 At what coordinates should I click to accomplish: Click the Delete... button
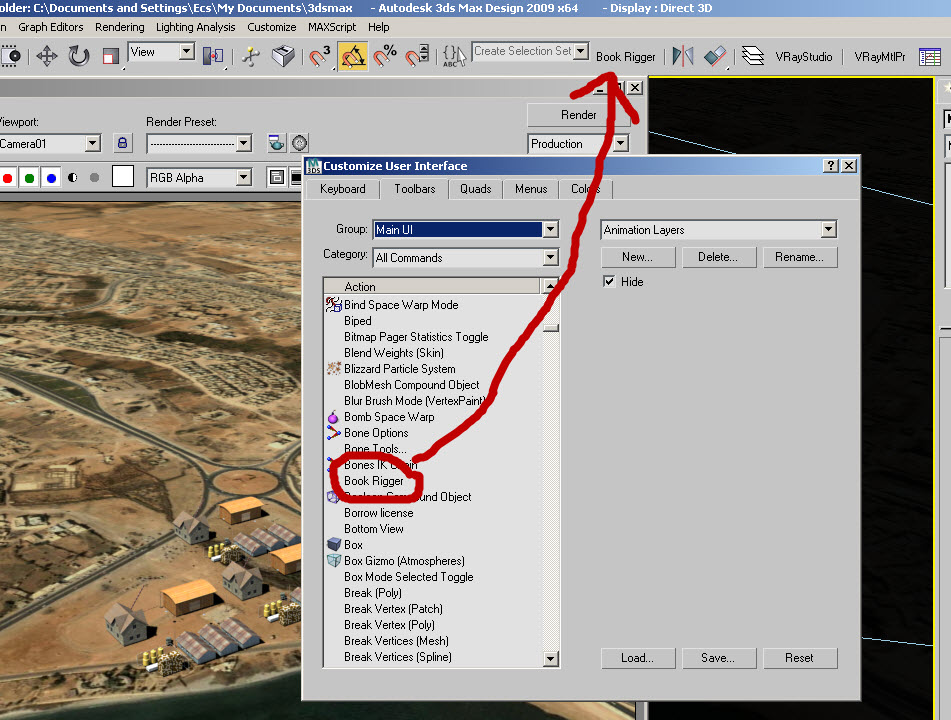point(718,257)
